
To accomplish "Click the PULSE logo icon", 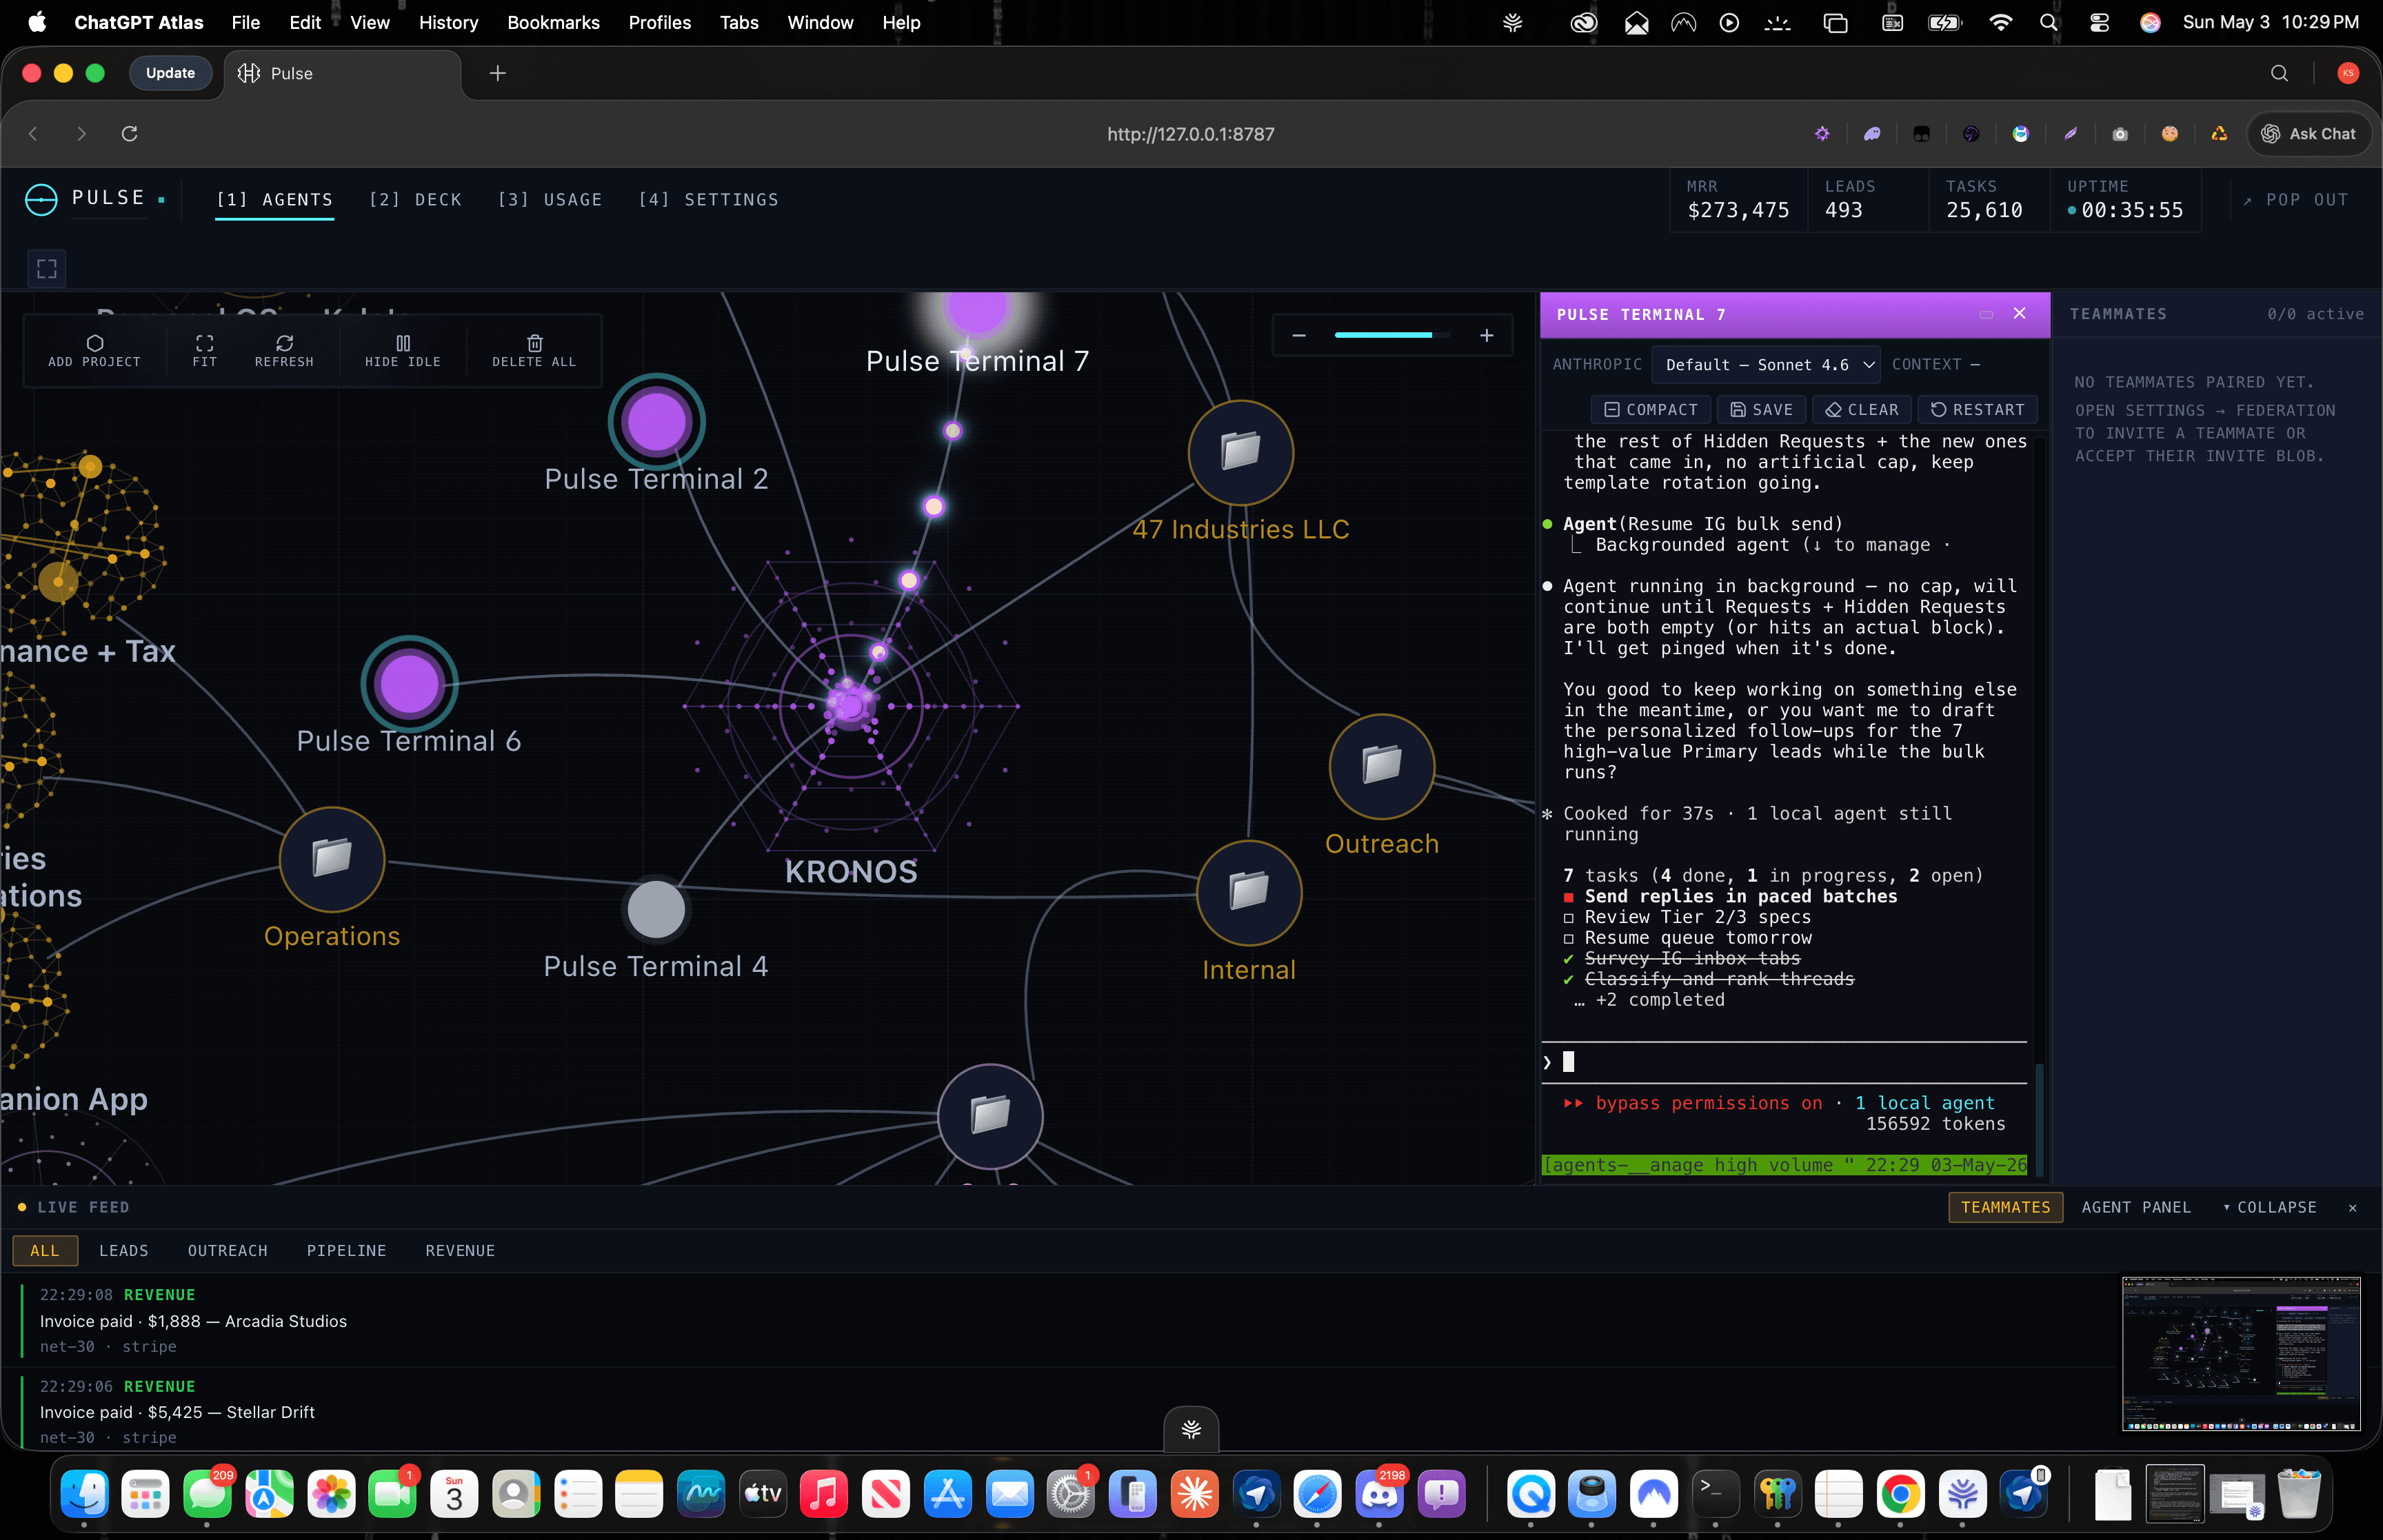I will point(41,200).
